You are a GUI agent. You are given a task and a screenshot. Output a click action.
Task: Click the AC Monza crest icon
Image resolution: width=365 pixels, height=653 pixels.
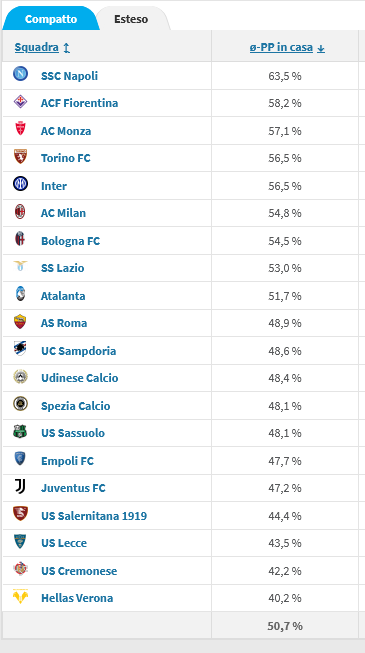coord(20,129)
